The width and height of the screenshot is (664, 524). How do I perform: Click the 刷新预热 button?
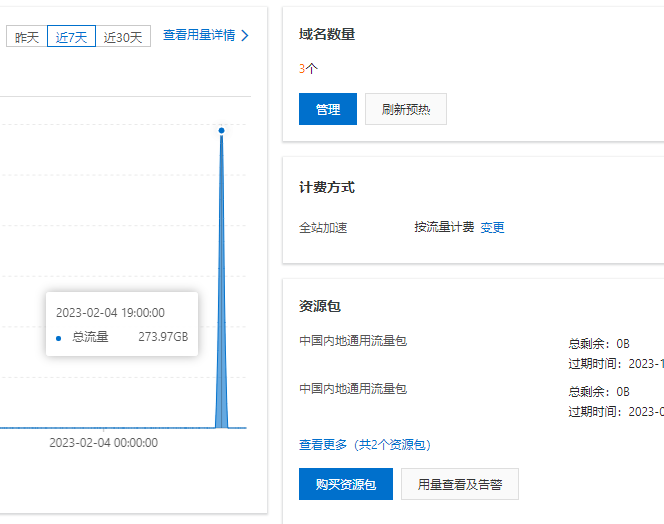(x=405, y=110)
